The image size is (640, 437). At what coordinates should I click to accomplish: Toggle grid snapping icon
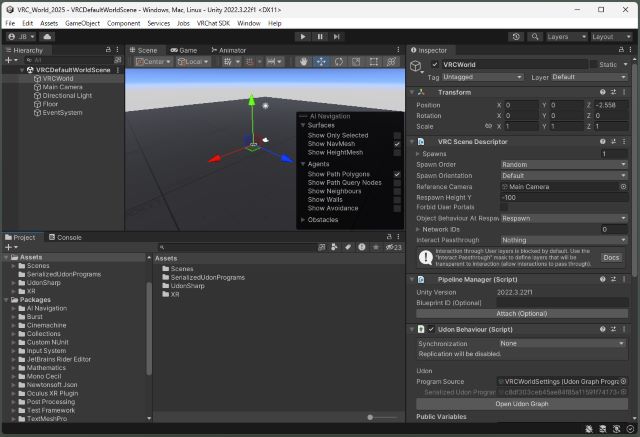point(249,62)
